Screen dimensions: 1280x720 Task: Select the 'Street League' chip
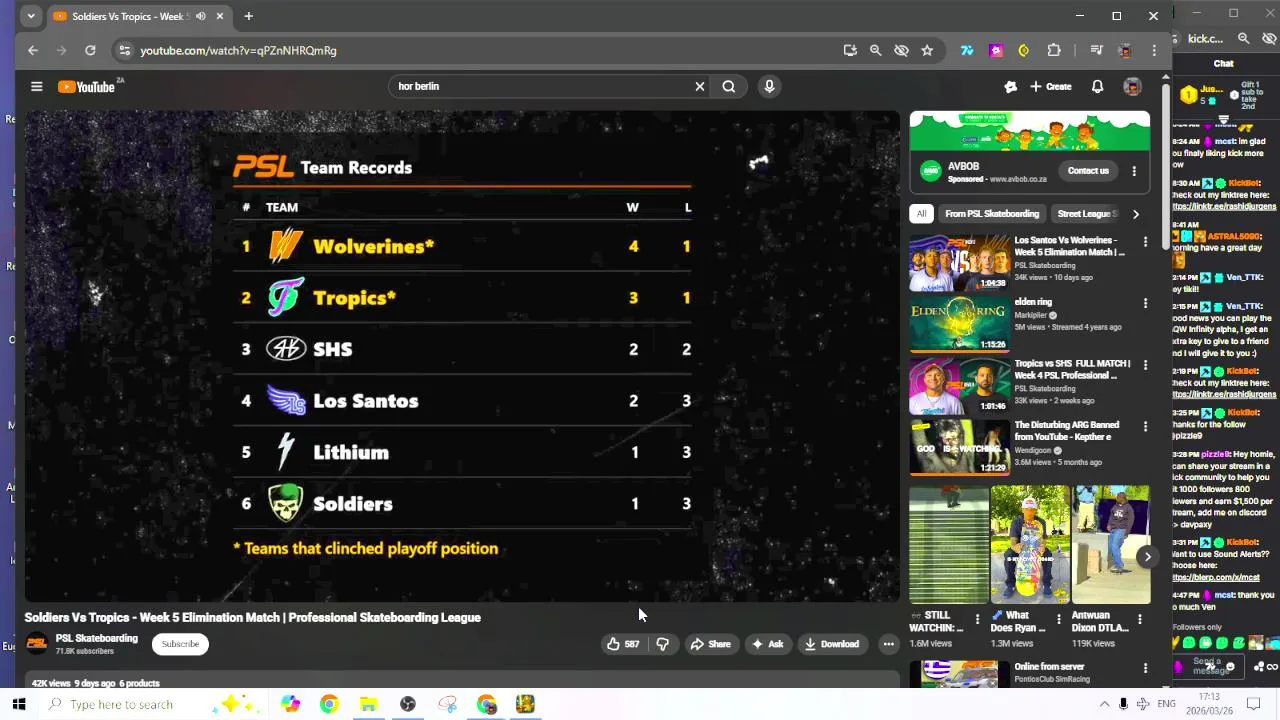point(1086,214)
